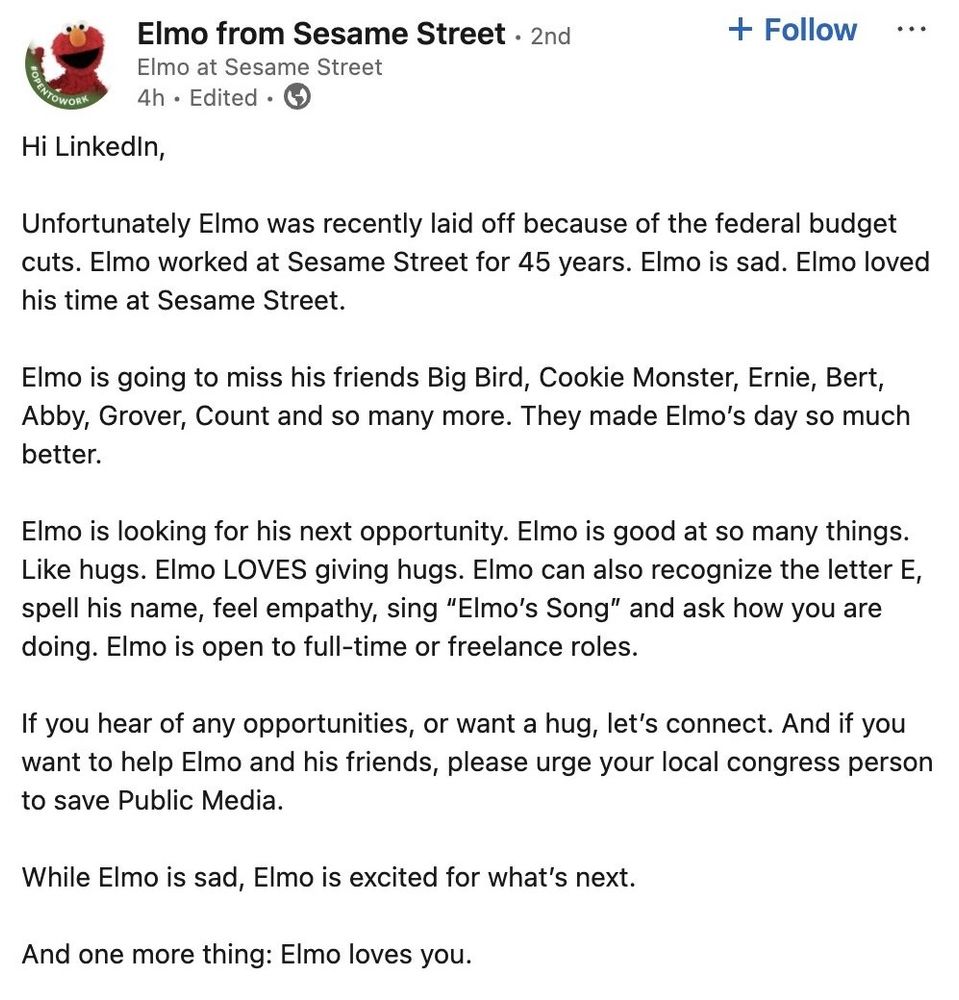Click the 2nd degree connection badge
Viewport: 959px width, 1000px height.
(550, 36)
